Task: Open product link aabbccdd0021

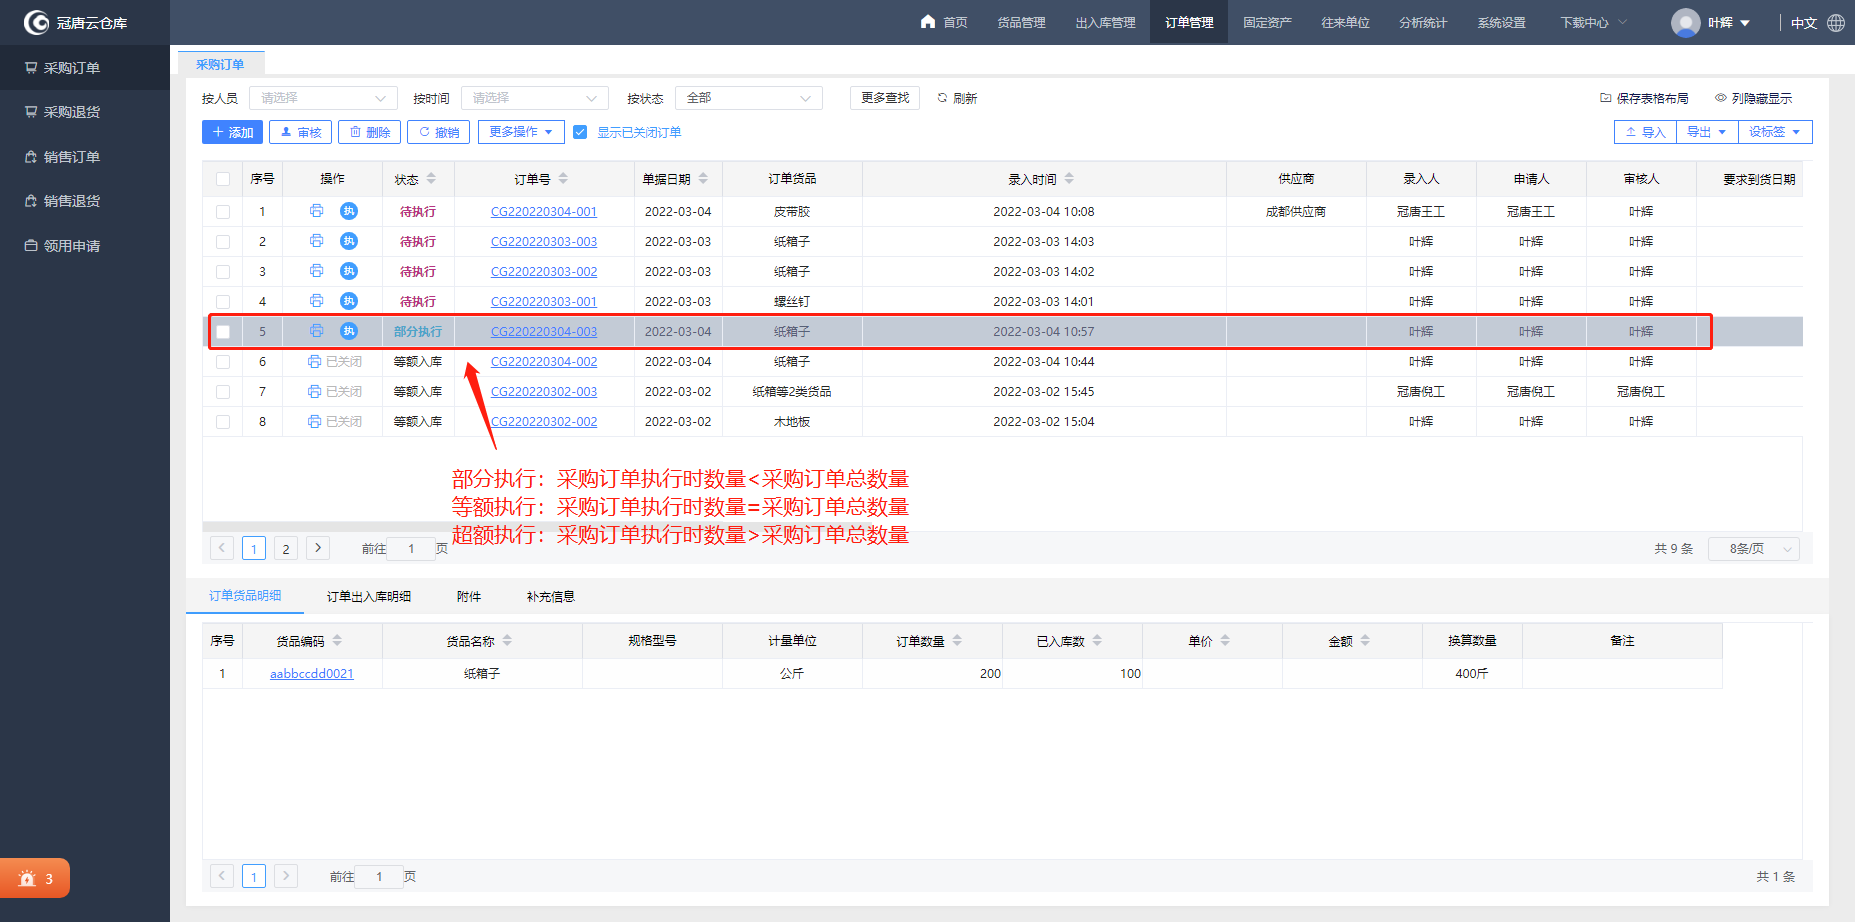Action: pyautogui.click(x=312, y=673)
